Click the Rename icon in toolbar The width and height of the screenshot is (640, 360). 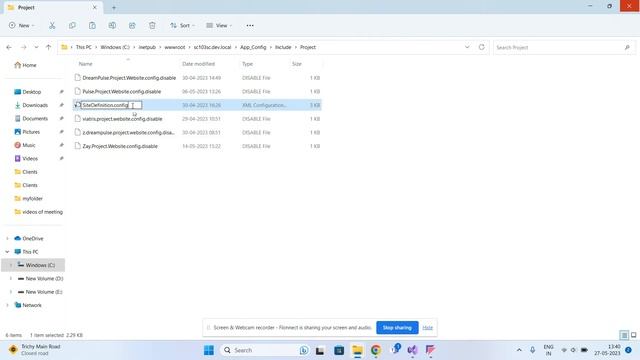click(x=112, y=25)
